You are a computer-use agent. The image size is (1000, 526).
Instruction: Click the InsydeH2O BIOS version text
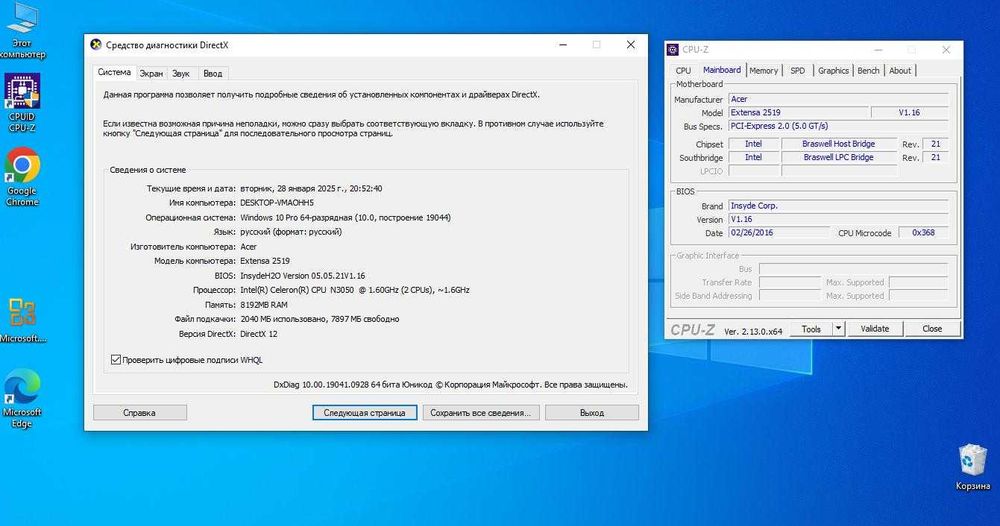point(302,275)
